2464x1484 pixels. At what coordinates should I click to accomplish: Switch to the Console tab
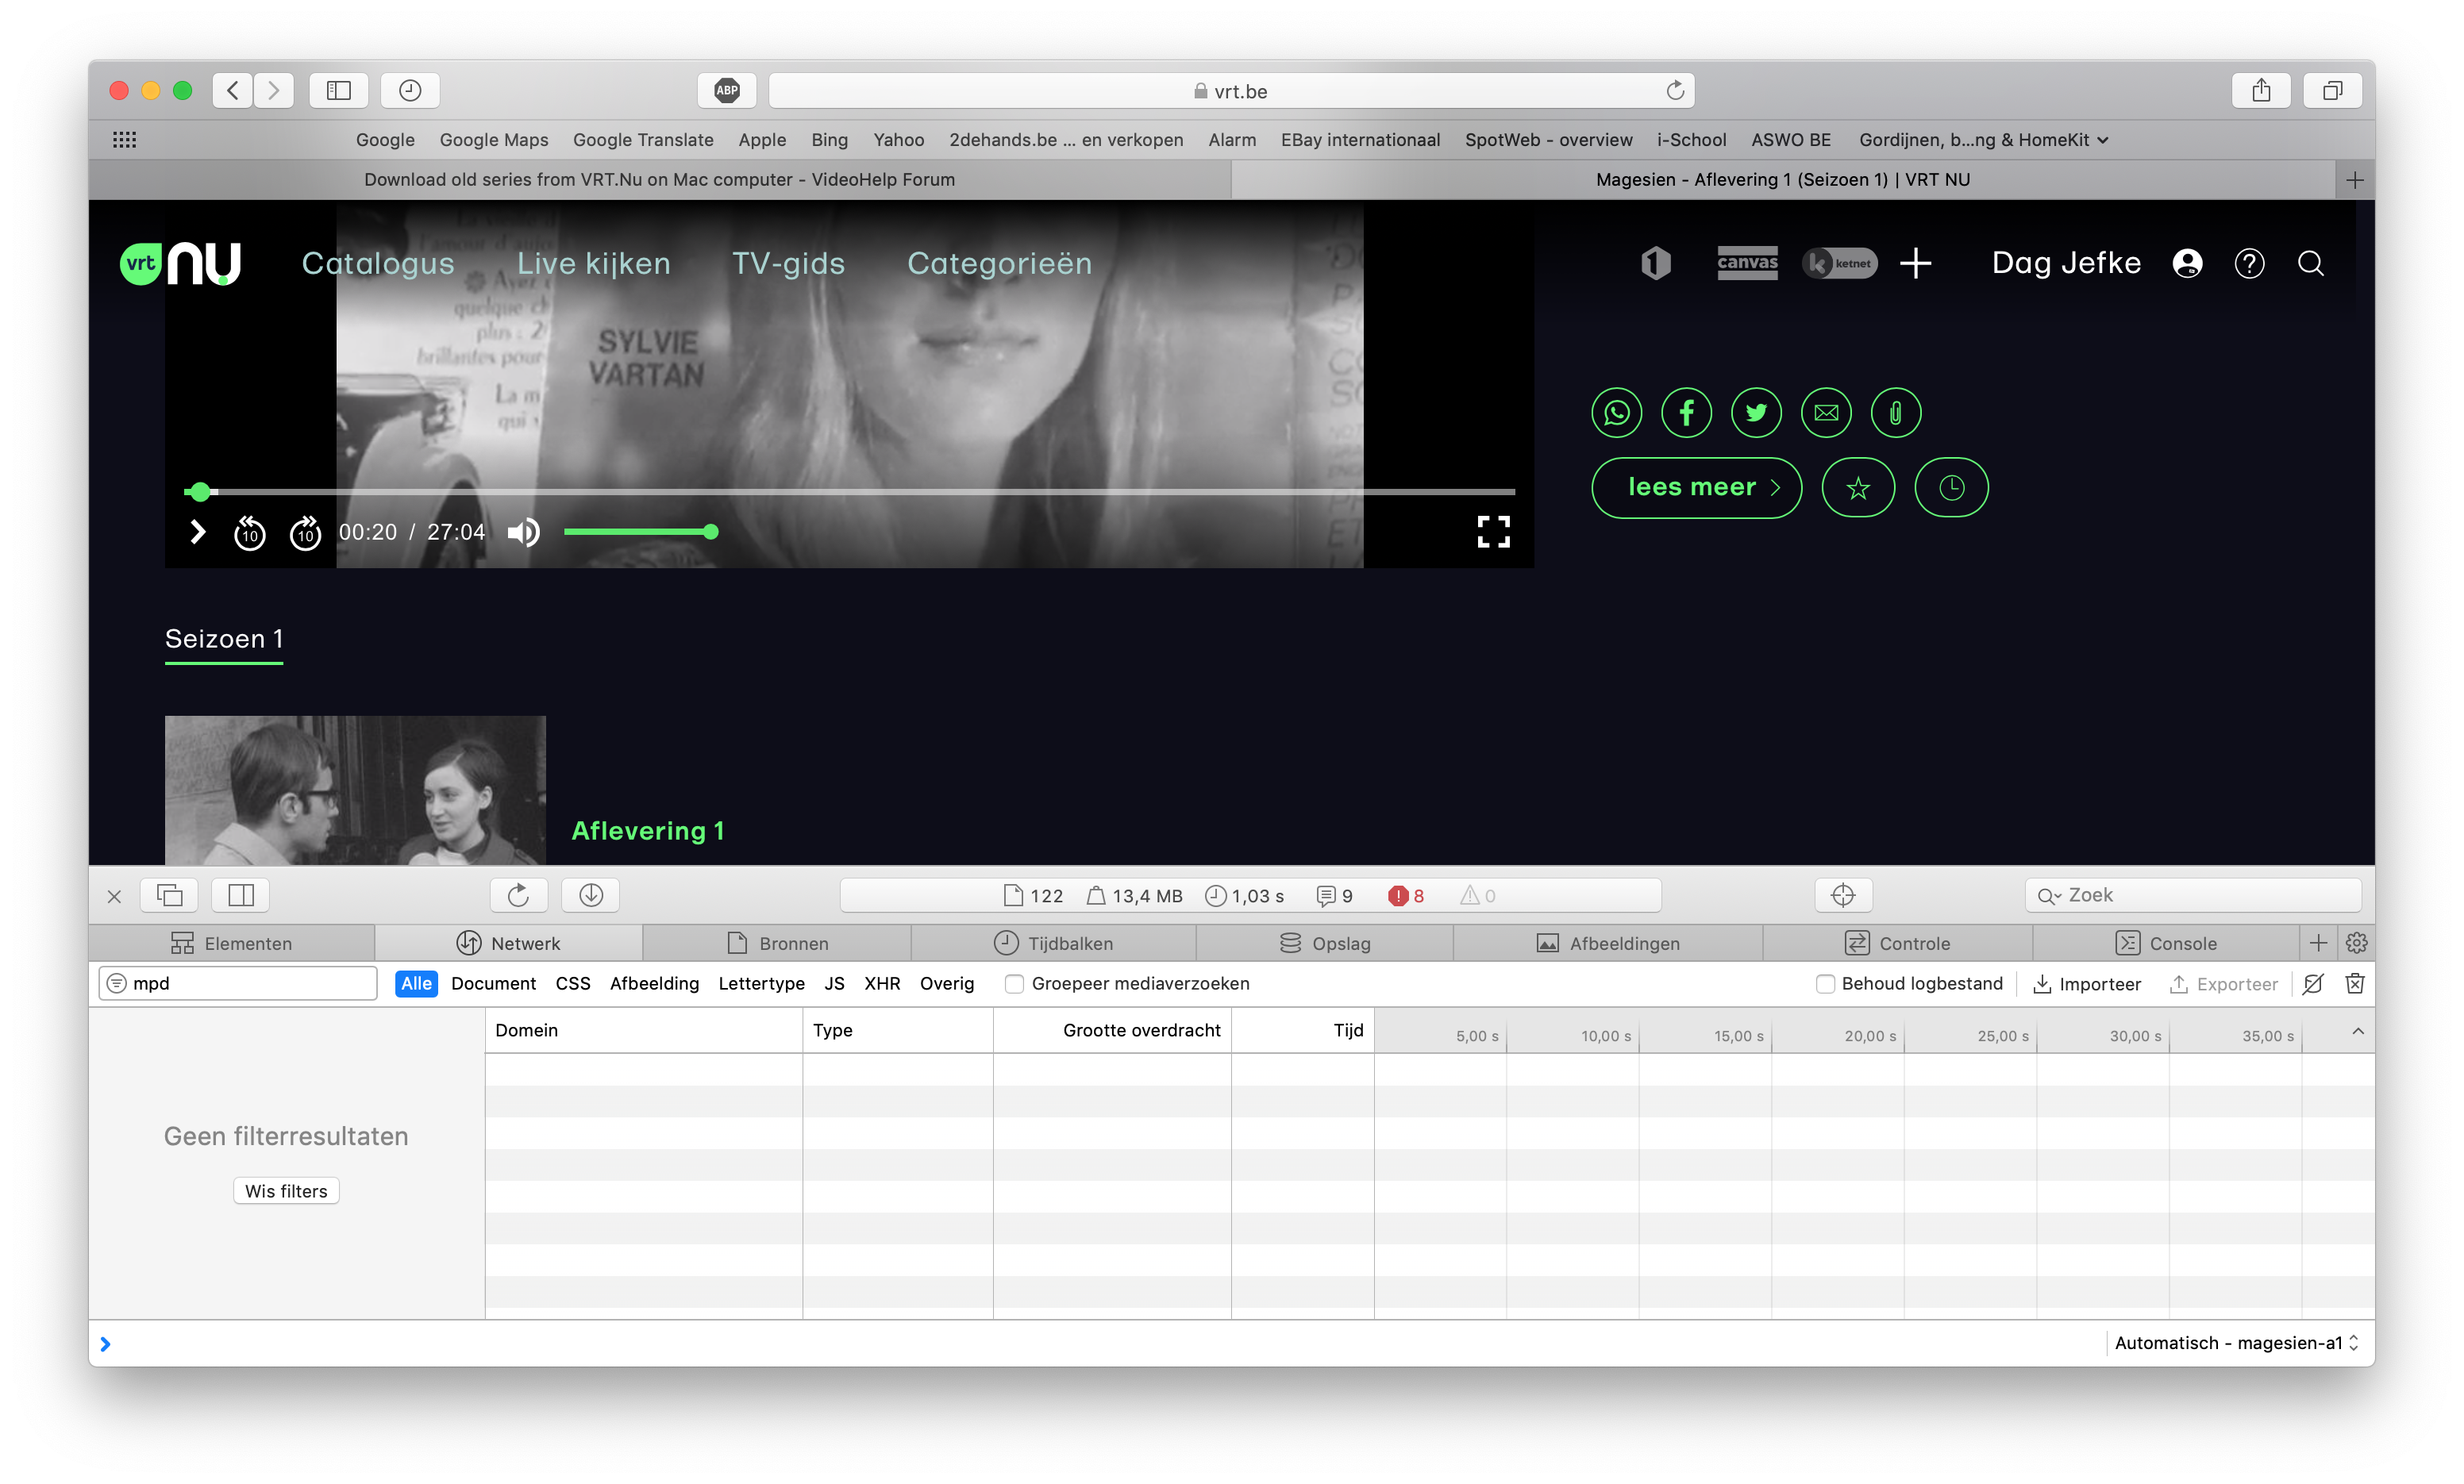coord(2166,943)
